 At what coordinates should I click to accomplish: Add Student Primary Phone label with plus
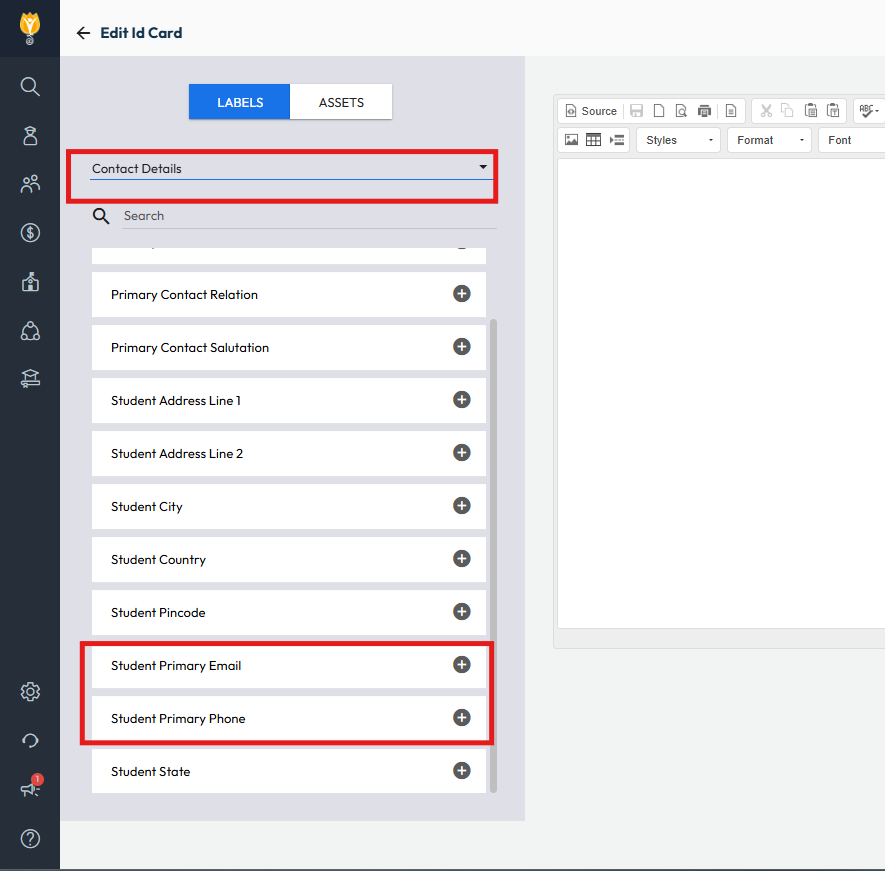point(462,718)
